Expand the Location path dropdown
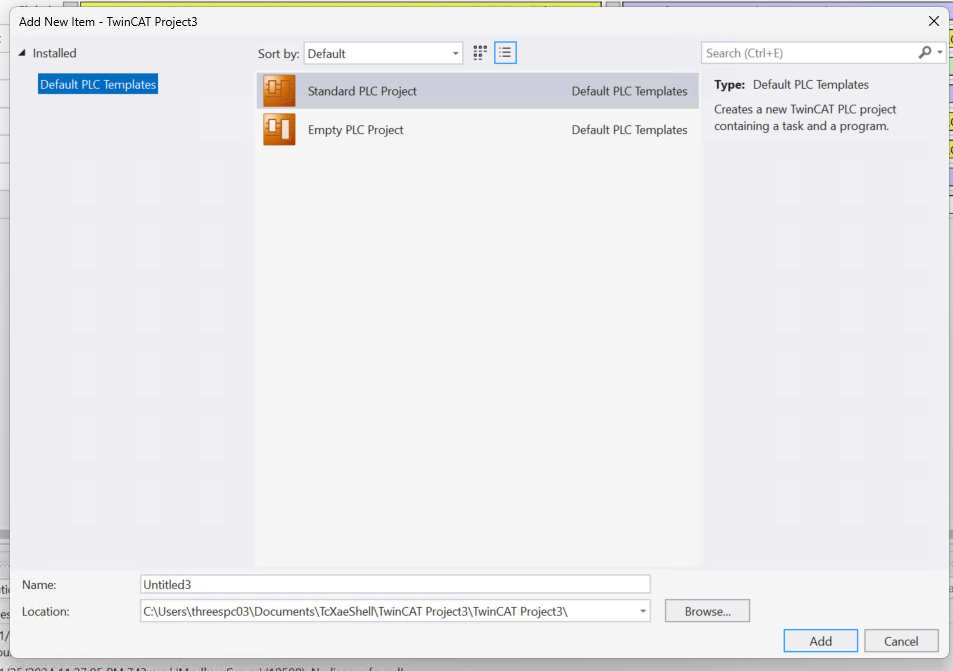The width and height of the screenshot is (953, 671). point(642,611)
